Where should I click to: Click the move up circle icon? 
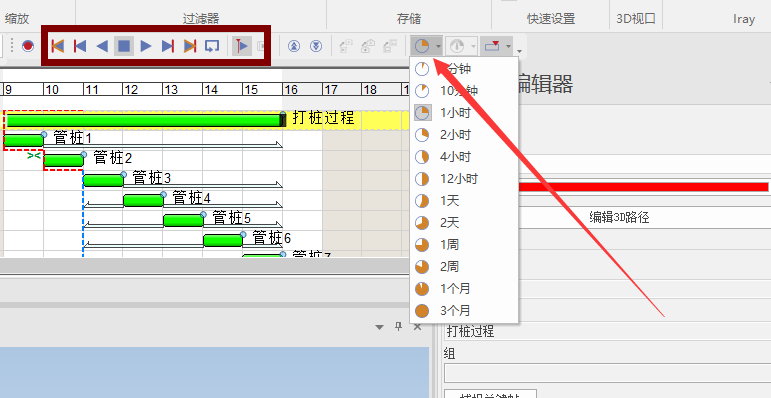click(294, 46)
